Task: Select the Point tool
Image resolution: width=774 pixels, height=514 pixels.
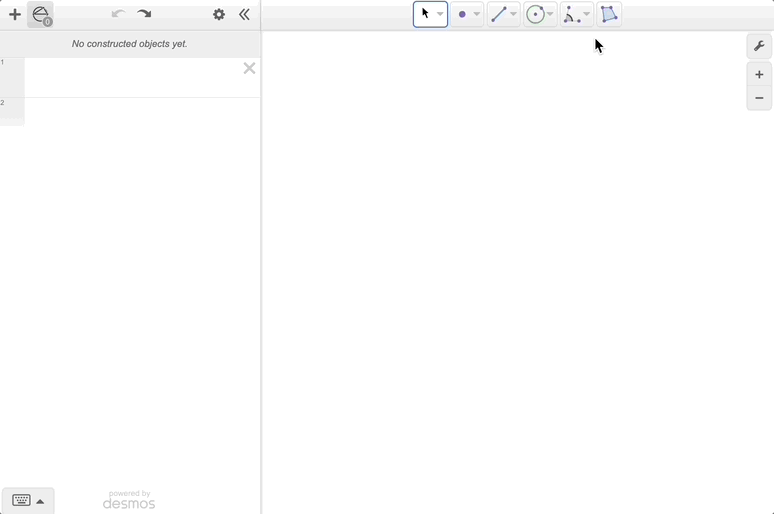Action: coord(462,15)
